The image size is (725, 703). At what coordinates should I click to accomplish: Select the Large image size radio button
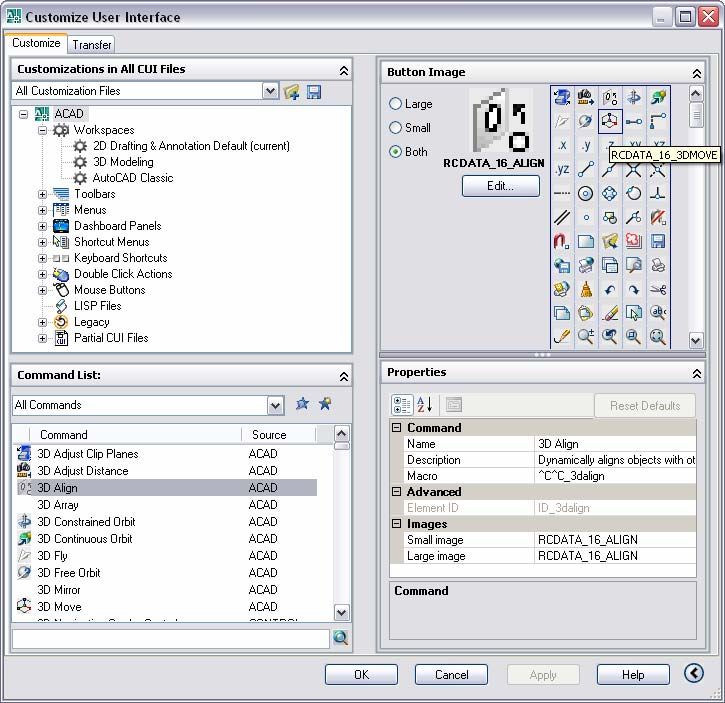click(x=395, y=104)
